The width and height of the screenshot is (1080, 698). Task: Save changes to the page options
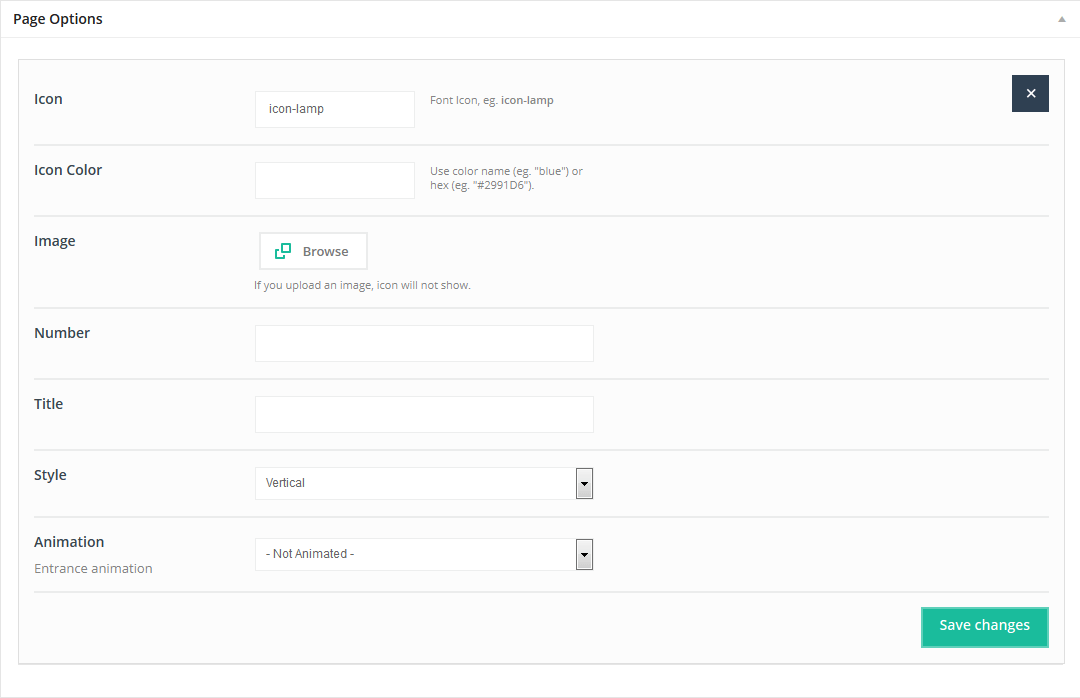[x=984, y=626]
